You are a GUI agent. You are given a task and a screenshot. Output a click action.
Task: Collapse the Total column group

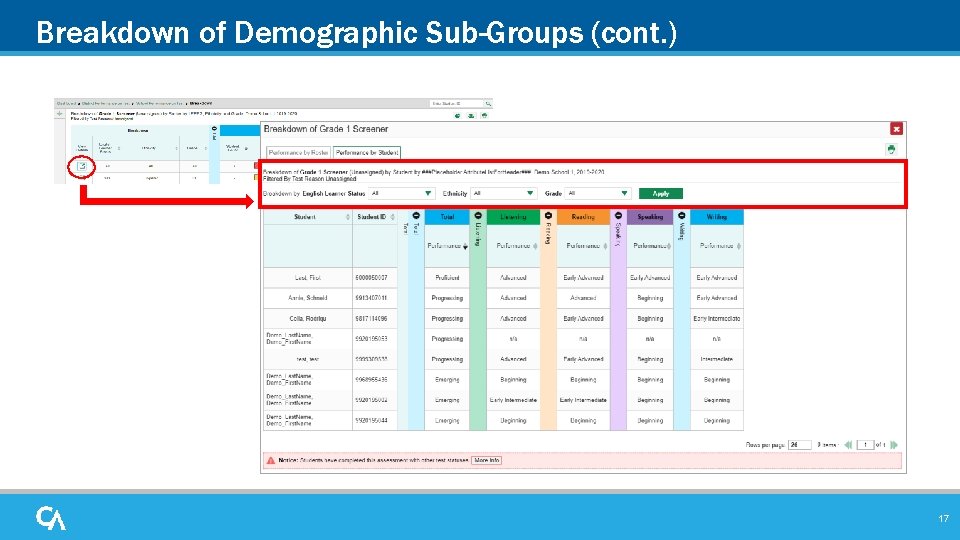416,216
